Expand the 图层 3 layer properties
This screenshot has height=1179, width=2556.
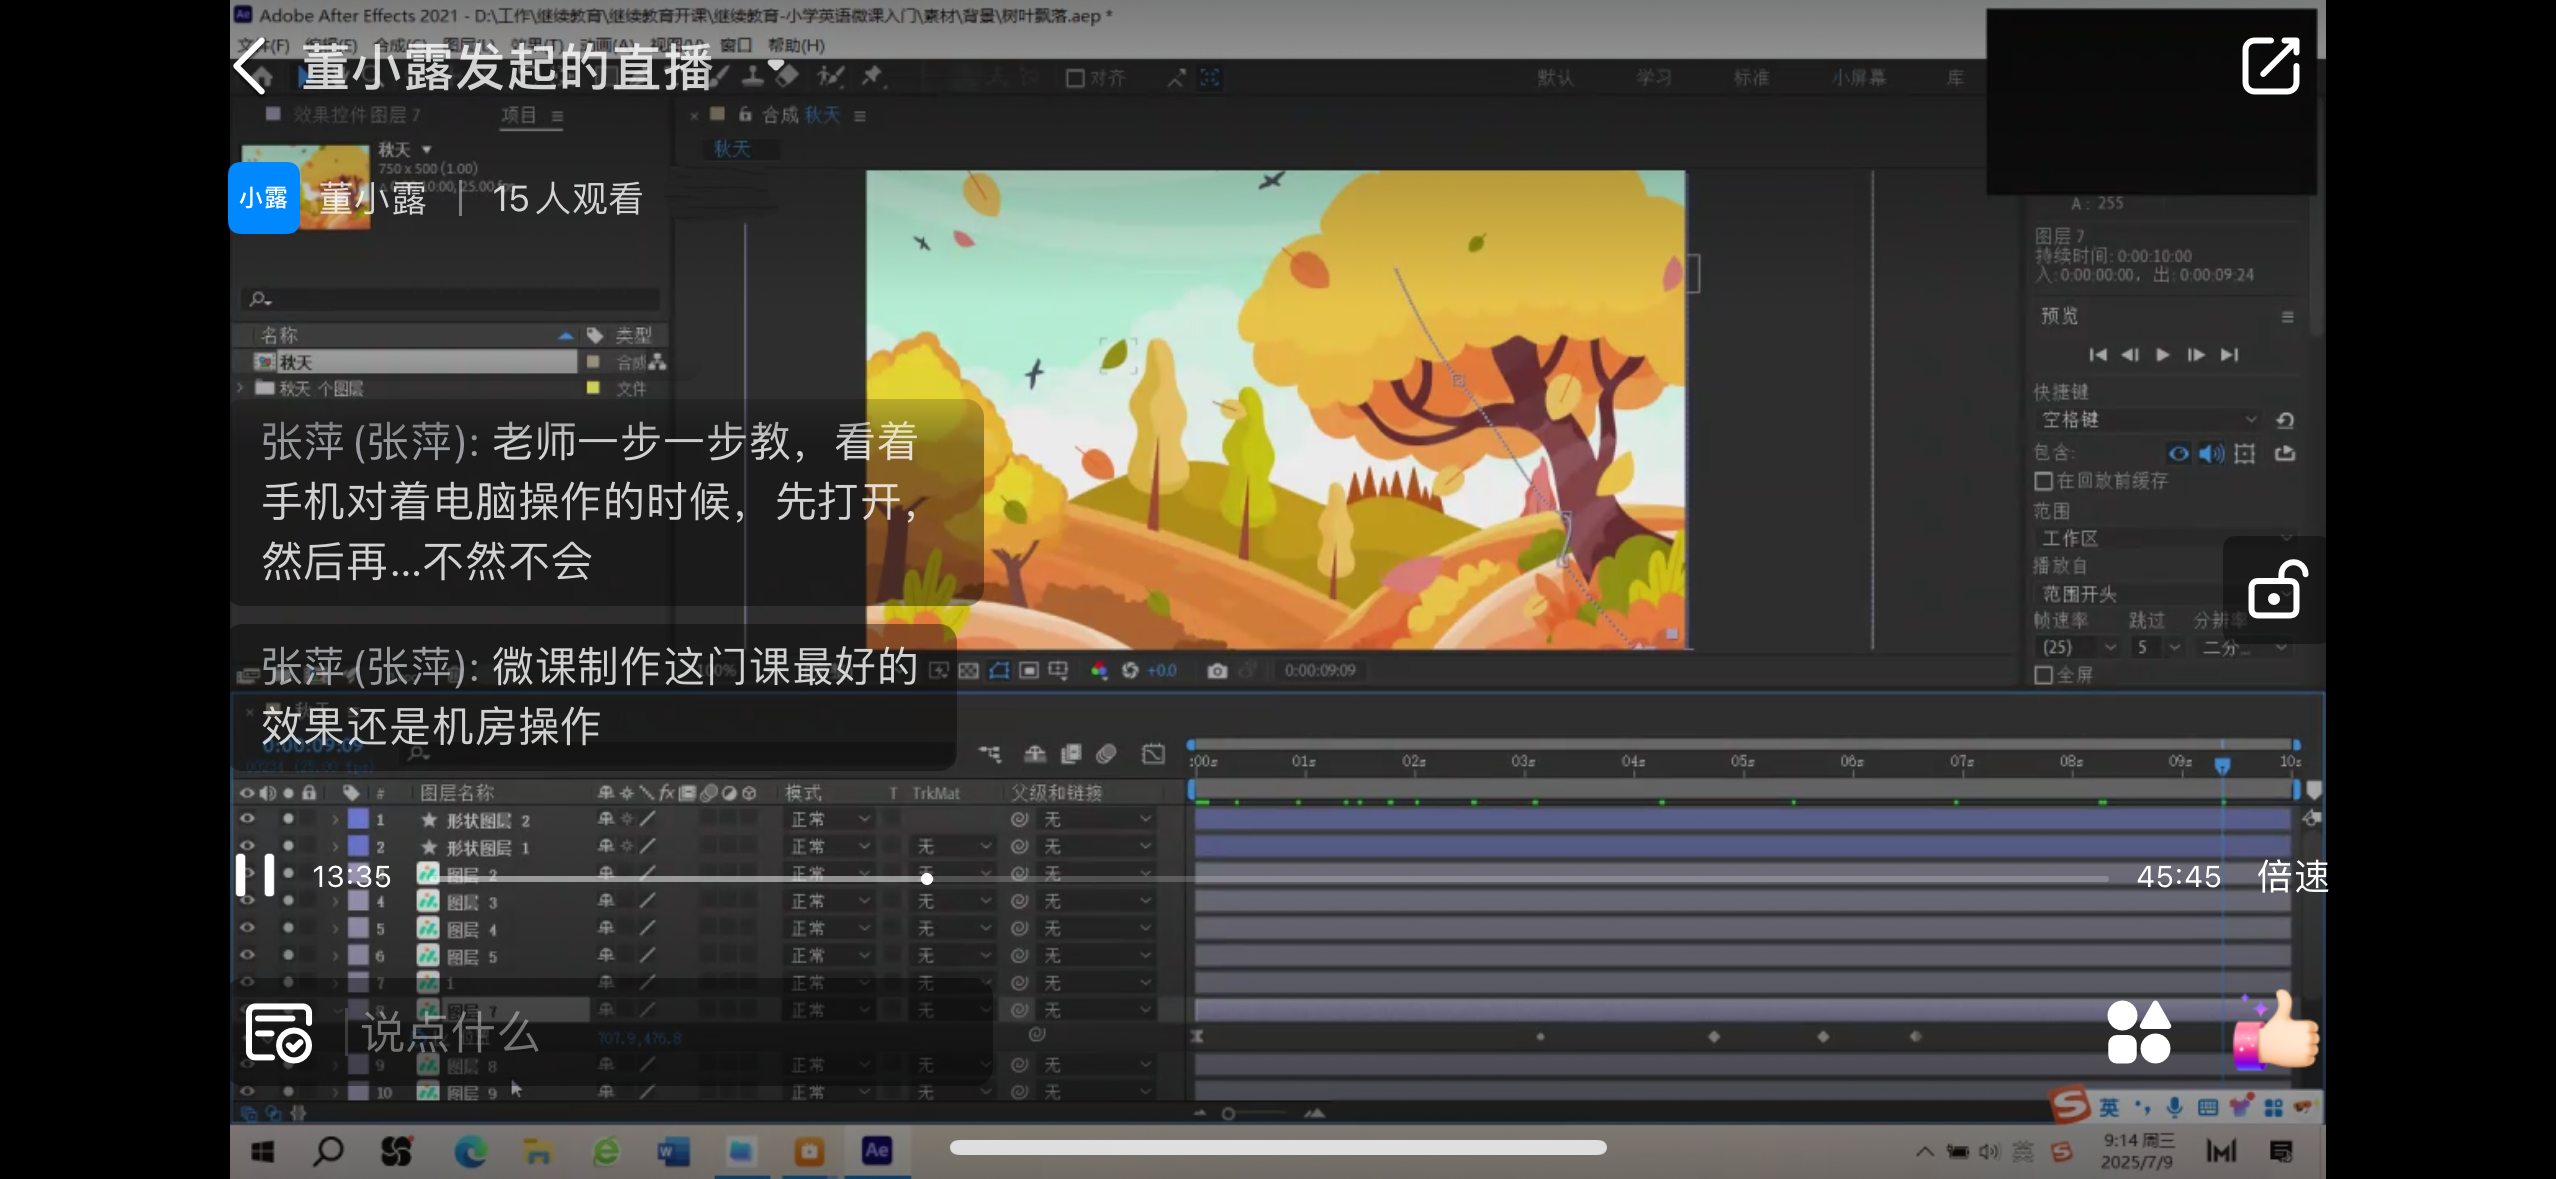335,901
